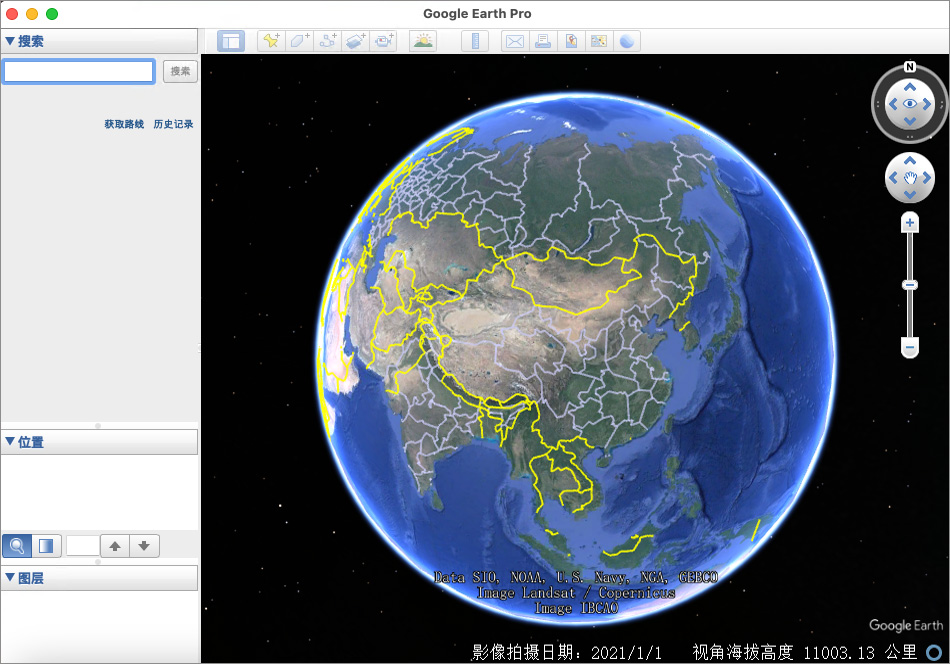950x664 pixels.
Task: Add a path with the toolbar tool
Action: (x=328, y=41)
